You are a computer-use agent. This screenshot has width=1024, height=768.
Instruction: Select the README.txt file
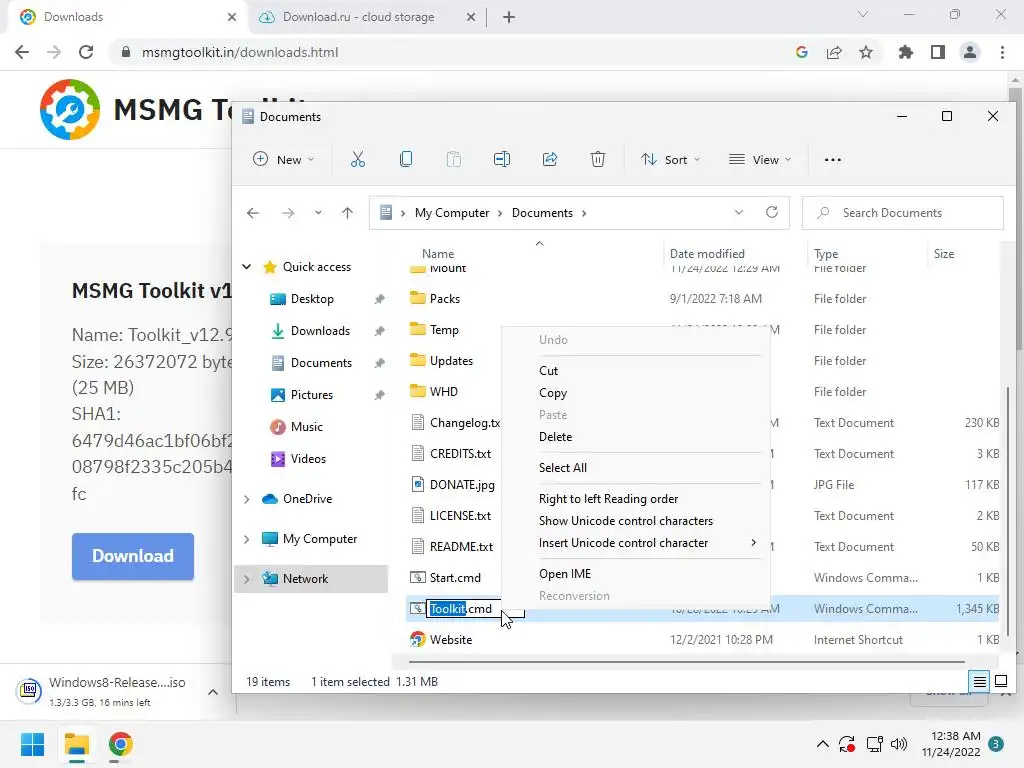[461, 547]
